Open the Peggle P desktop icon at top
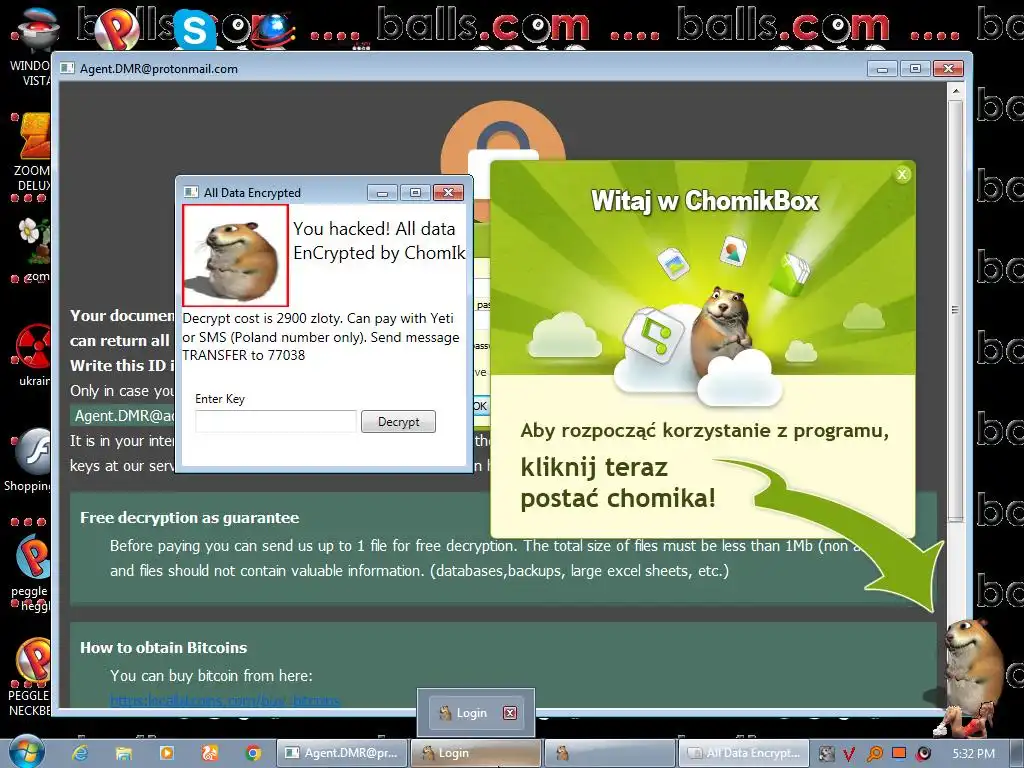 [x=118, y=29]
